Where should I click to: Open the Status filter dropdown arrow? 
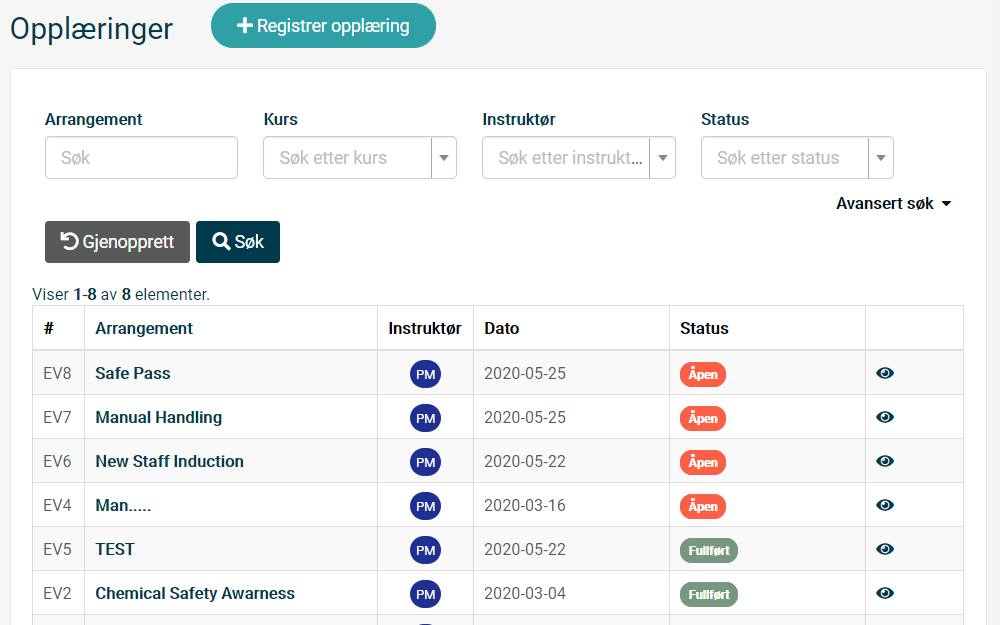pos(881,158)
